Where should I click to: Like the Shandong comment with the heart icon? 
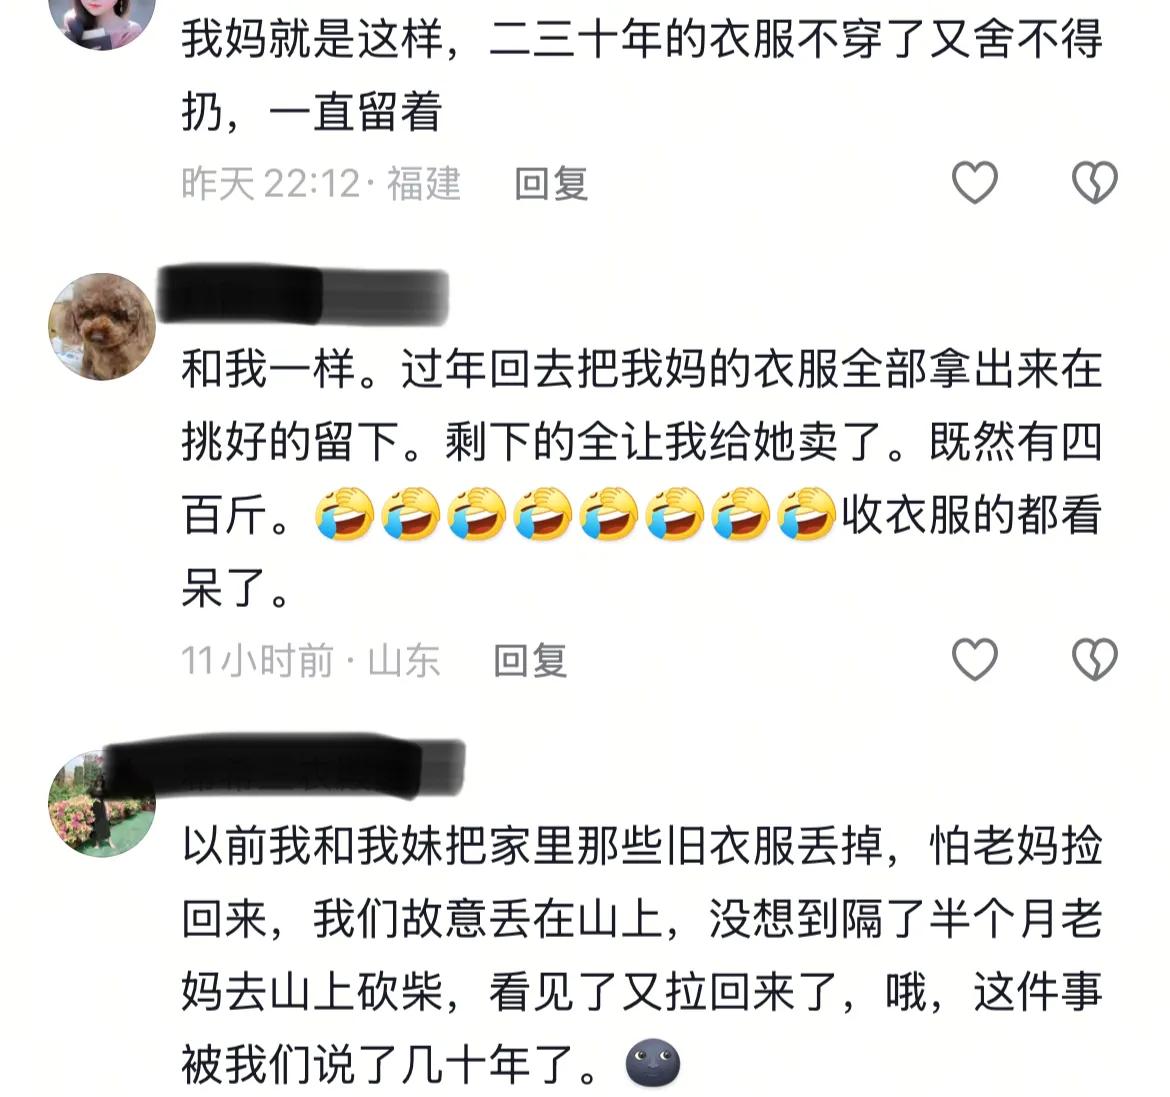coord(975,659)
